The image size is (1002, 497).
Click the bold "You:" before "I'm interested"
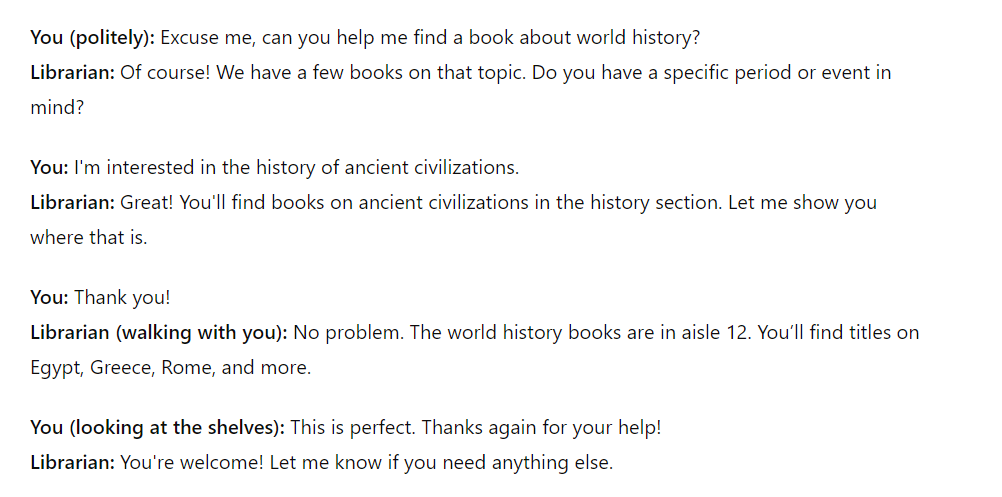(49, 168)
